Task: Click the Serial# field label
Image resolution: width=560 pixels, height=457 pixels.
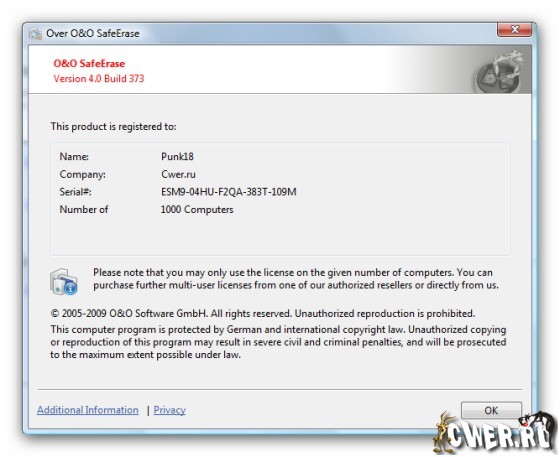Action: (75, 192)
